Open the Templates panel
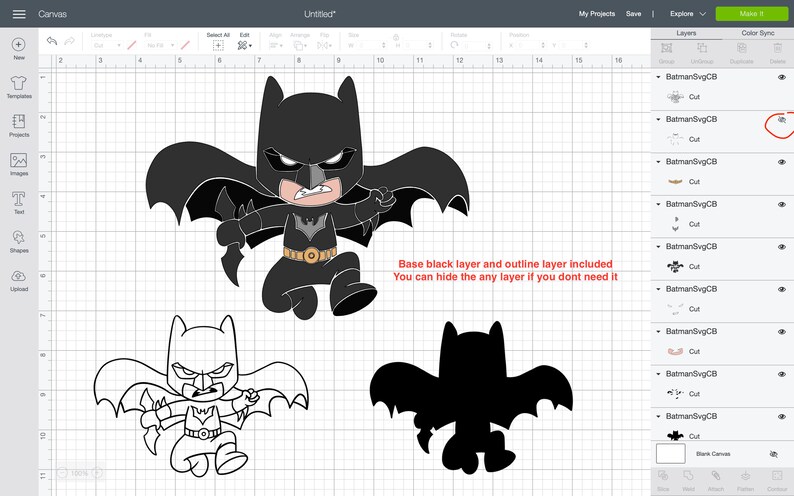The image size is (794, 496). click(x=19, y=83)
